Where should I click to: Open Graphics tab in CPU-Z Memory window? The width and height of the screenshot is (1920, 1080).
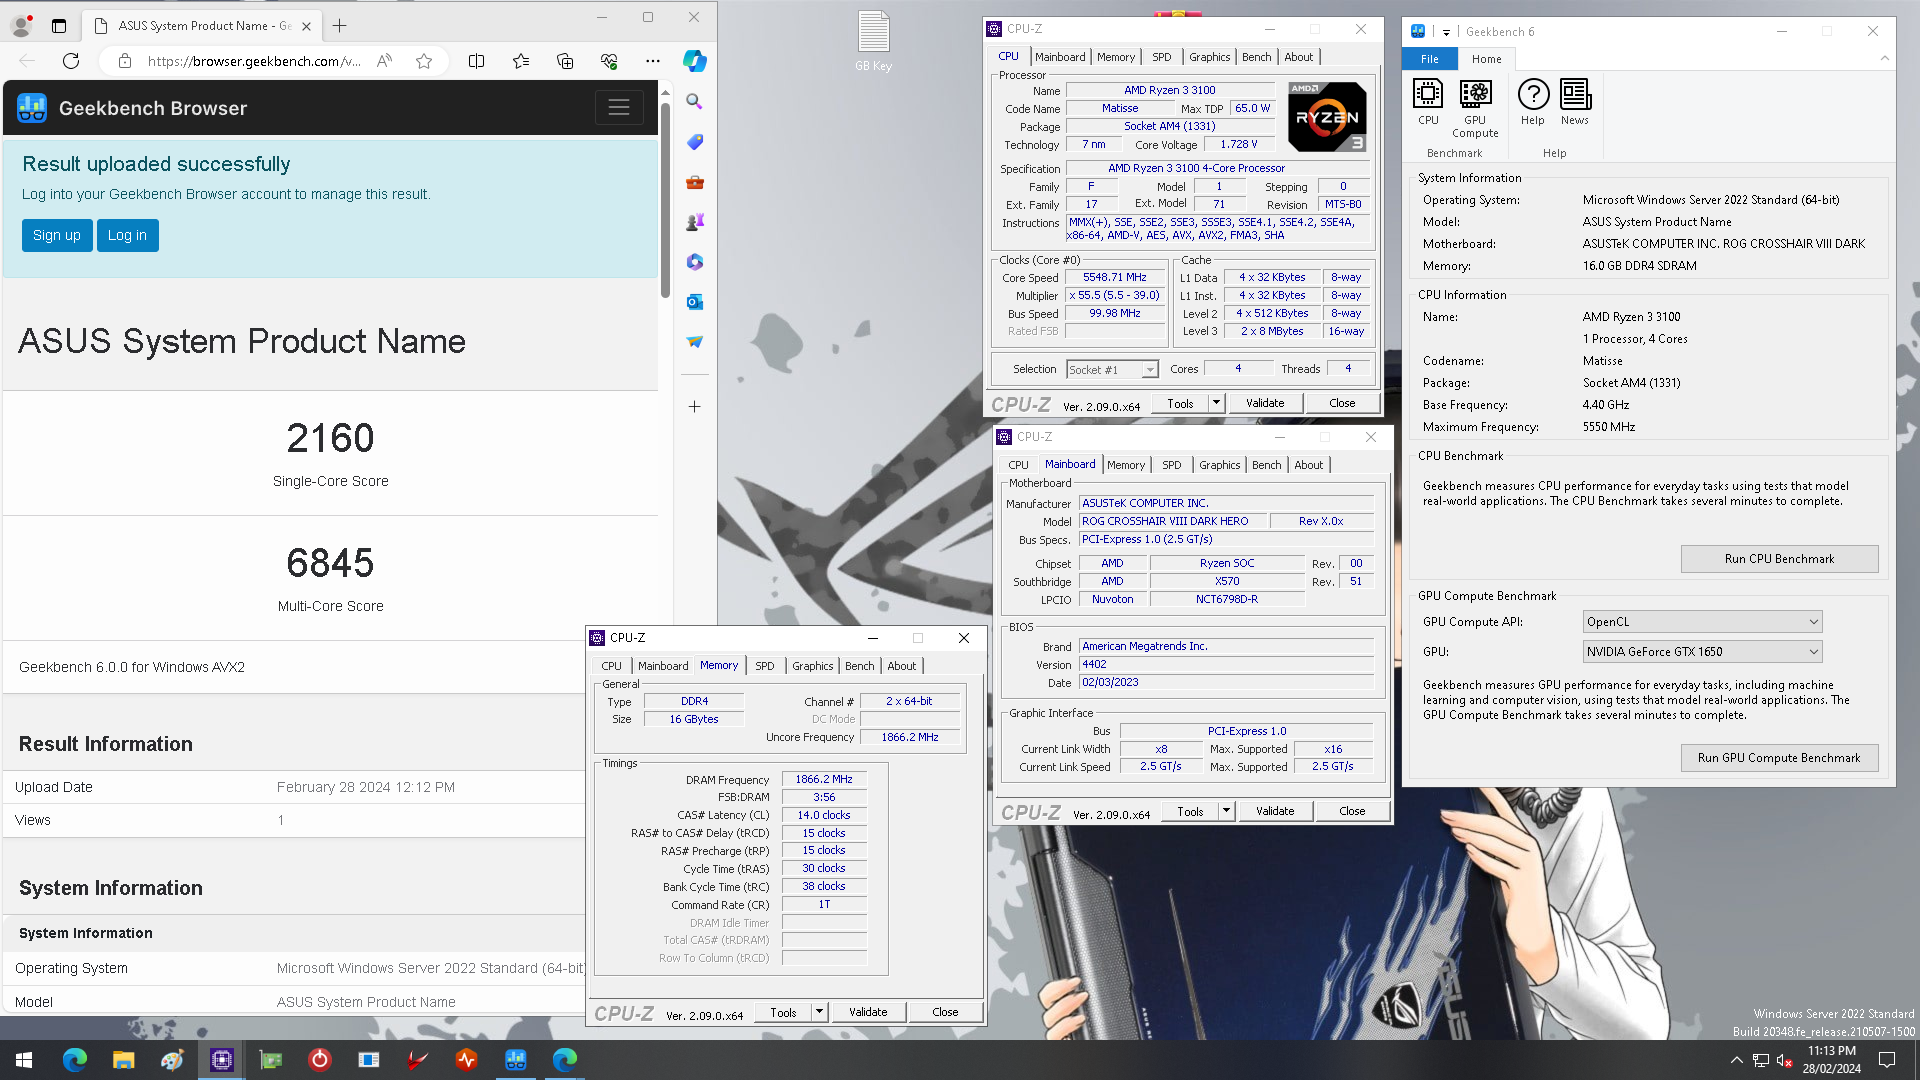813,666
